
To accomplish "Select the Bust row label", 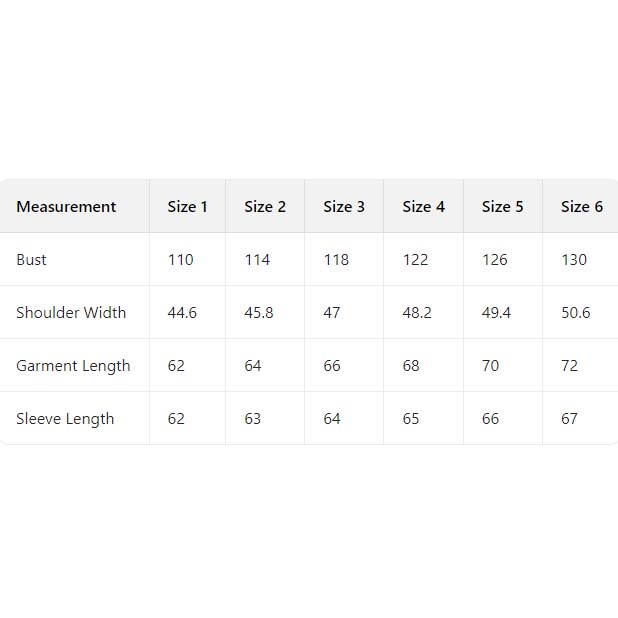I will point(31,260).
